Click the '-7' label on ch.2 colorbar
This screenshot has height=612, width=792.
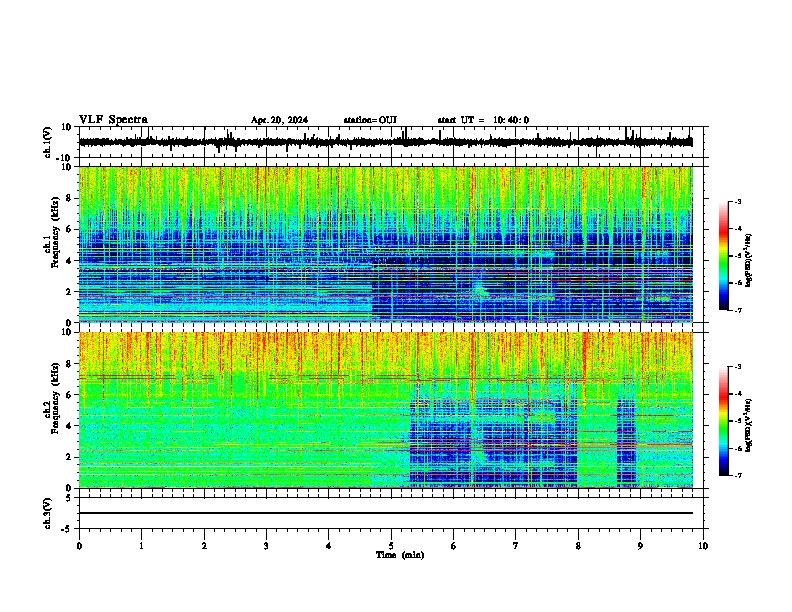pyautogui.click(x=737, y=475)
